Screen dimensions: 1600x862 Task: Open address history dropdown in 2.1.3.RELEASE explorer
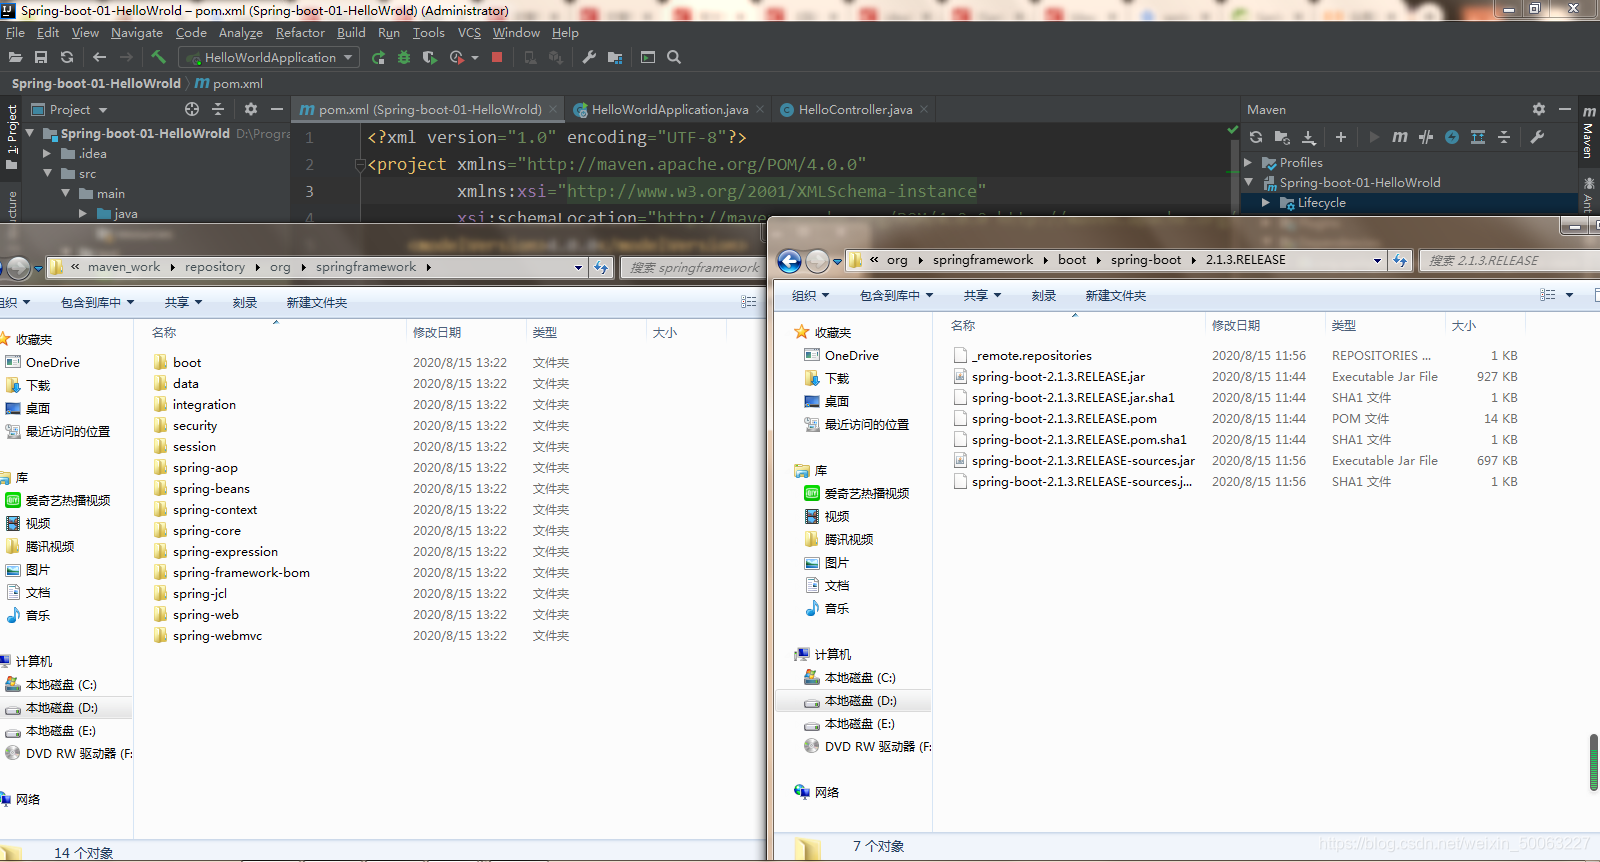(1377, 261)
